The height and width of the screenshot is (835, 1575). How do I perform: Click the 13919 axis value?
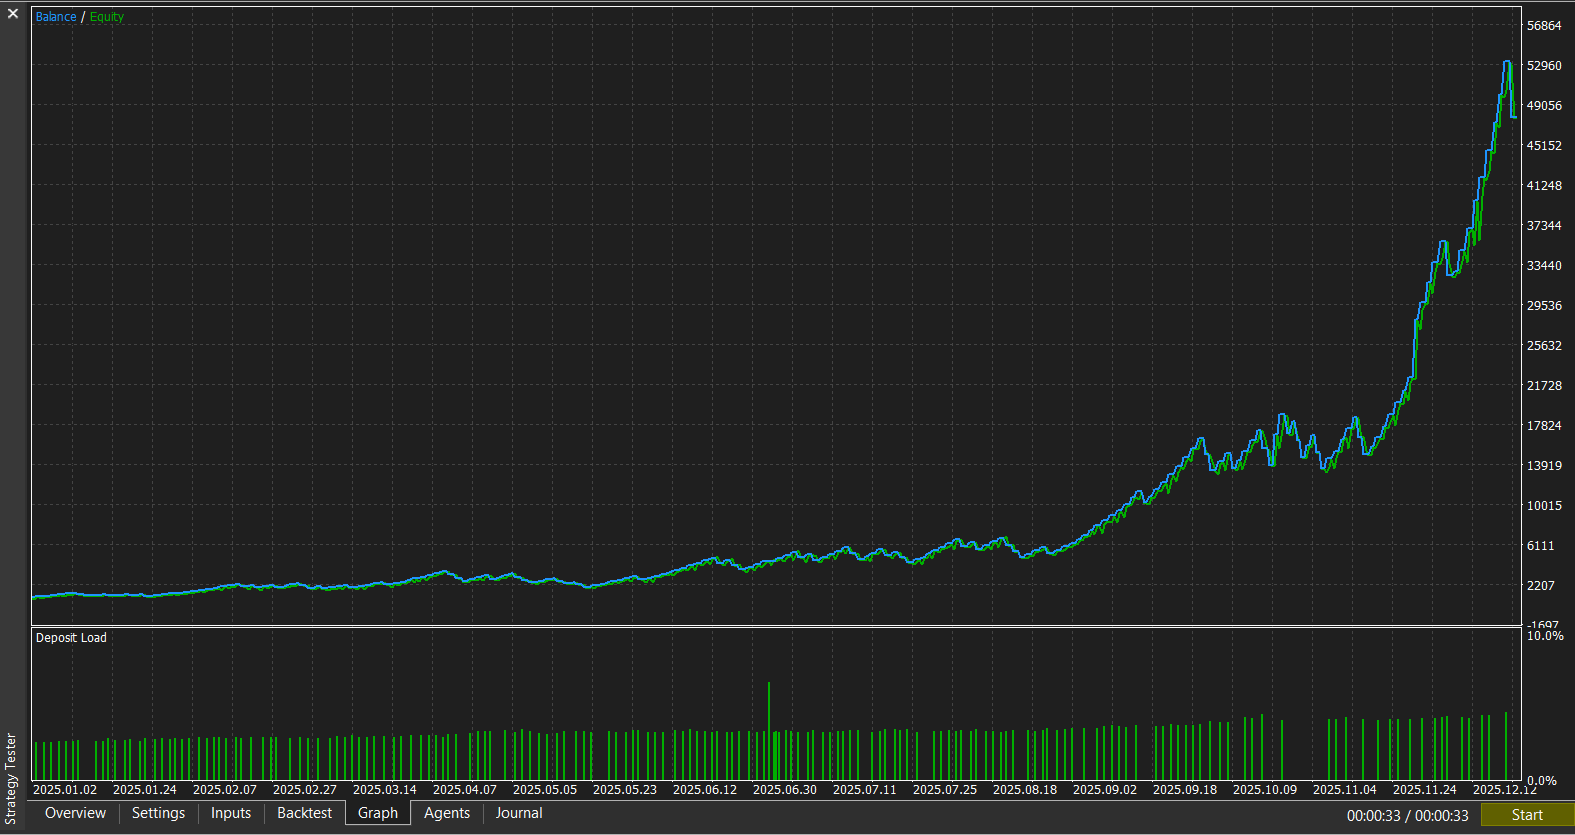[1544, 466]
